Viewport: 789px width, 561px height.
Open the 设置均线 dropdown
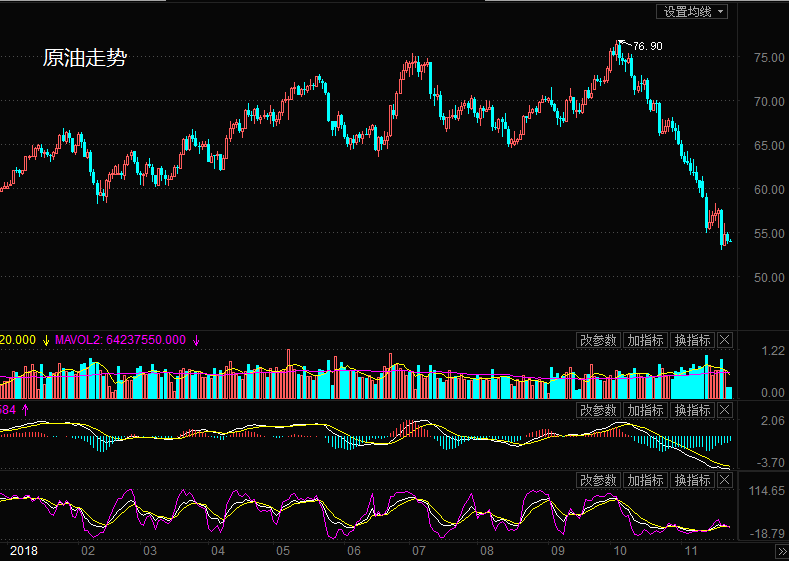click(692, 12)
